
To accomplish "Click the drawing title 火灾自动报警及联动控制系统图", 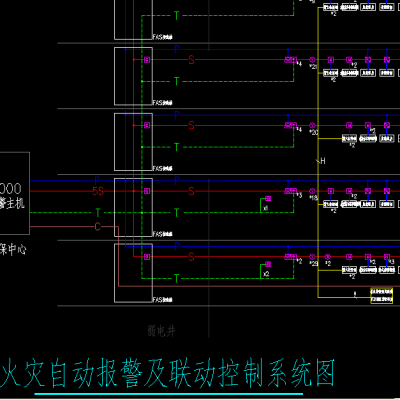I will 168,374.
